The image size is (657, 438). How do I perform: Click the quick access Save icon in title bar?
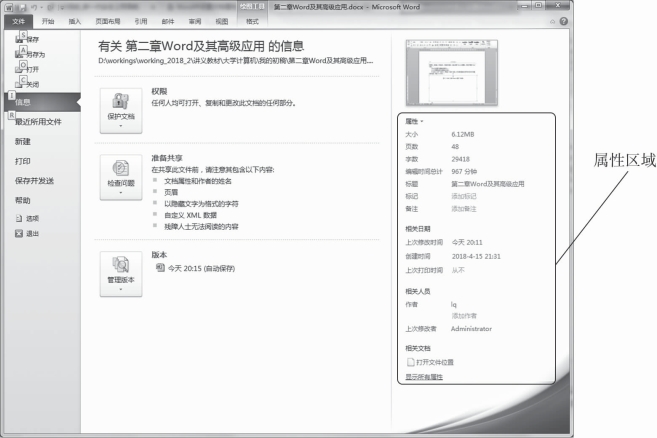(22, 7)
